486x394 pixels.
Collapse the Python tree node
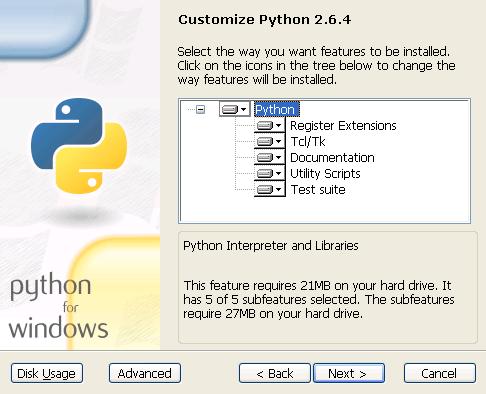coord(200,109)
